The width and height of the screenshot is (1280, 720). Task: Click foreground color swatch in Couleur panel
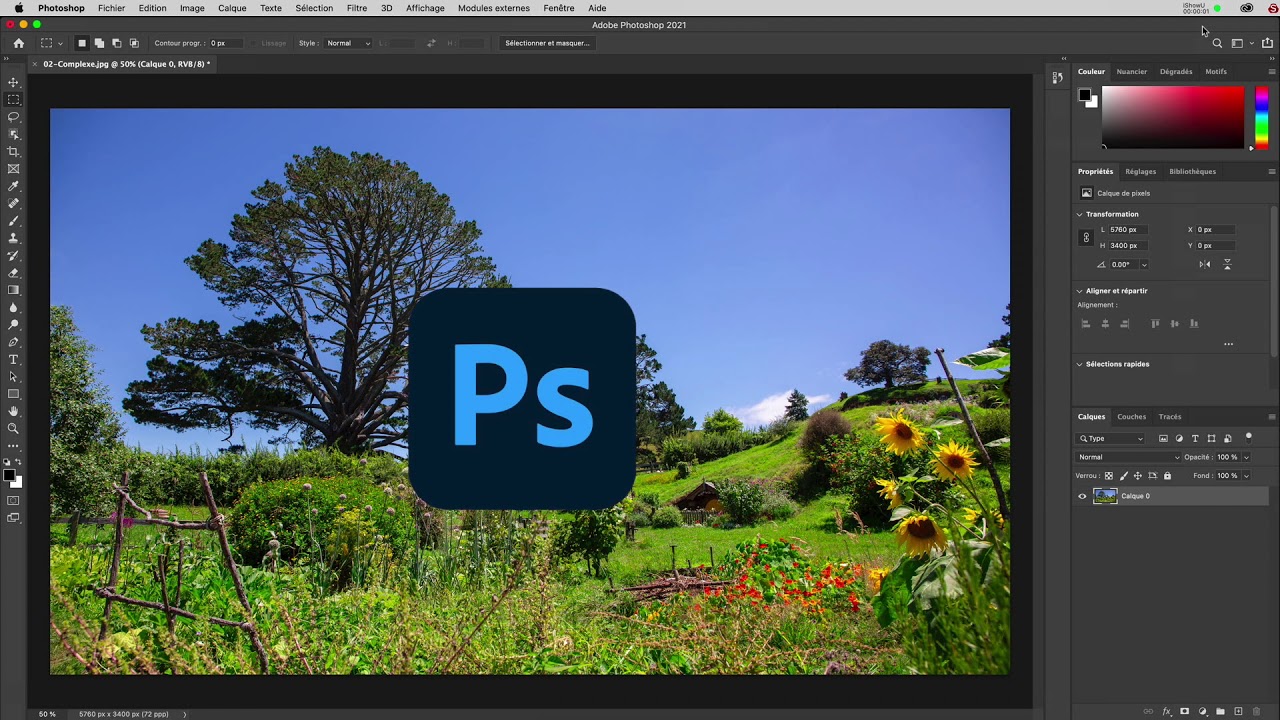1084,95
